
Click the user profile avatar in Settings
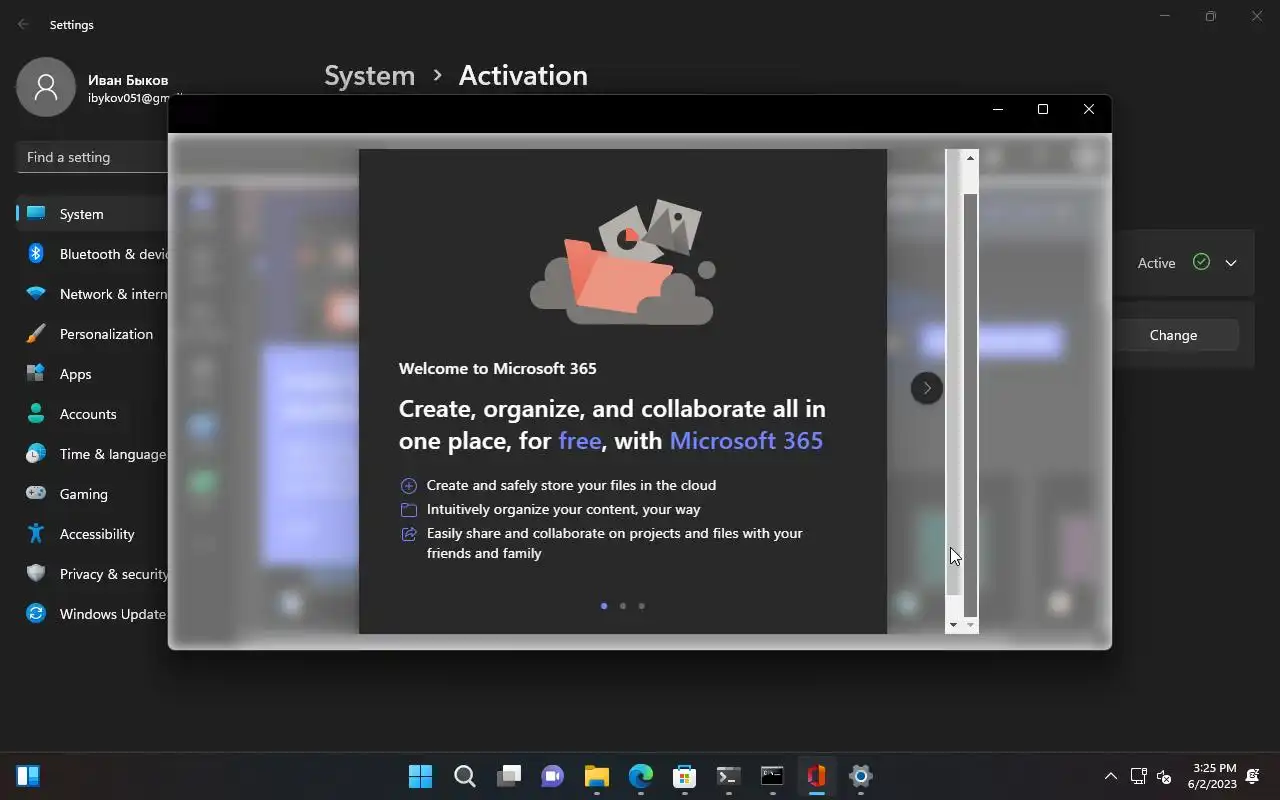[x=46, y=87]
